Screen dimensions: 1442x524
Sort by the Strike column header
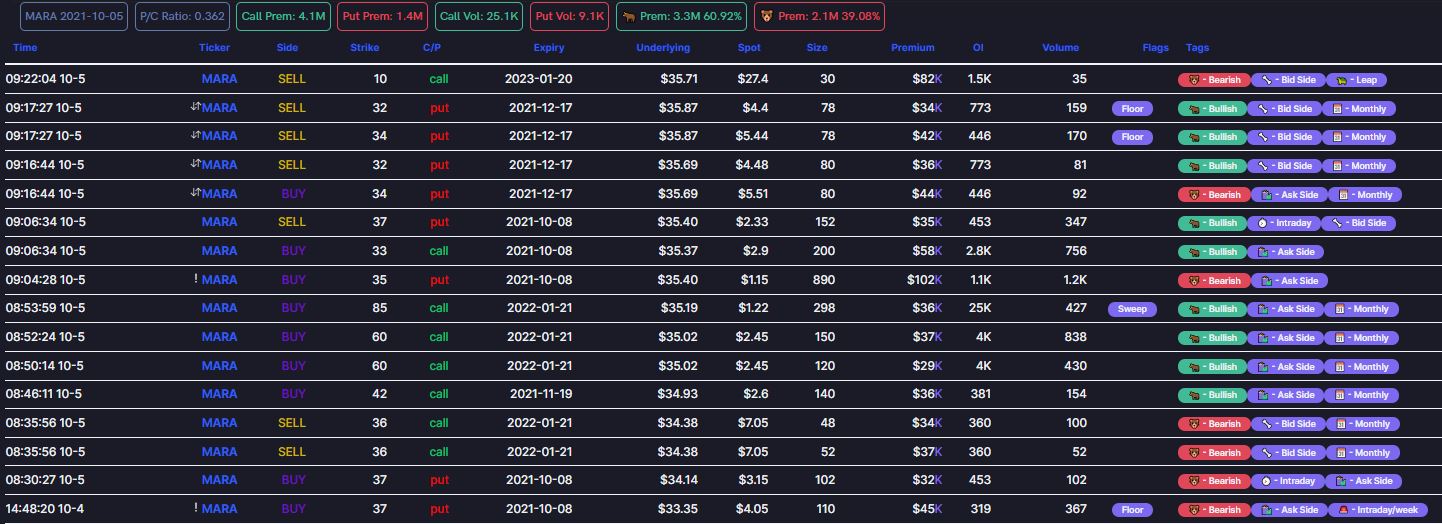[x=365, y=47]
